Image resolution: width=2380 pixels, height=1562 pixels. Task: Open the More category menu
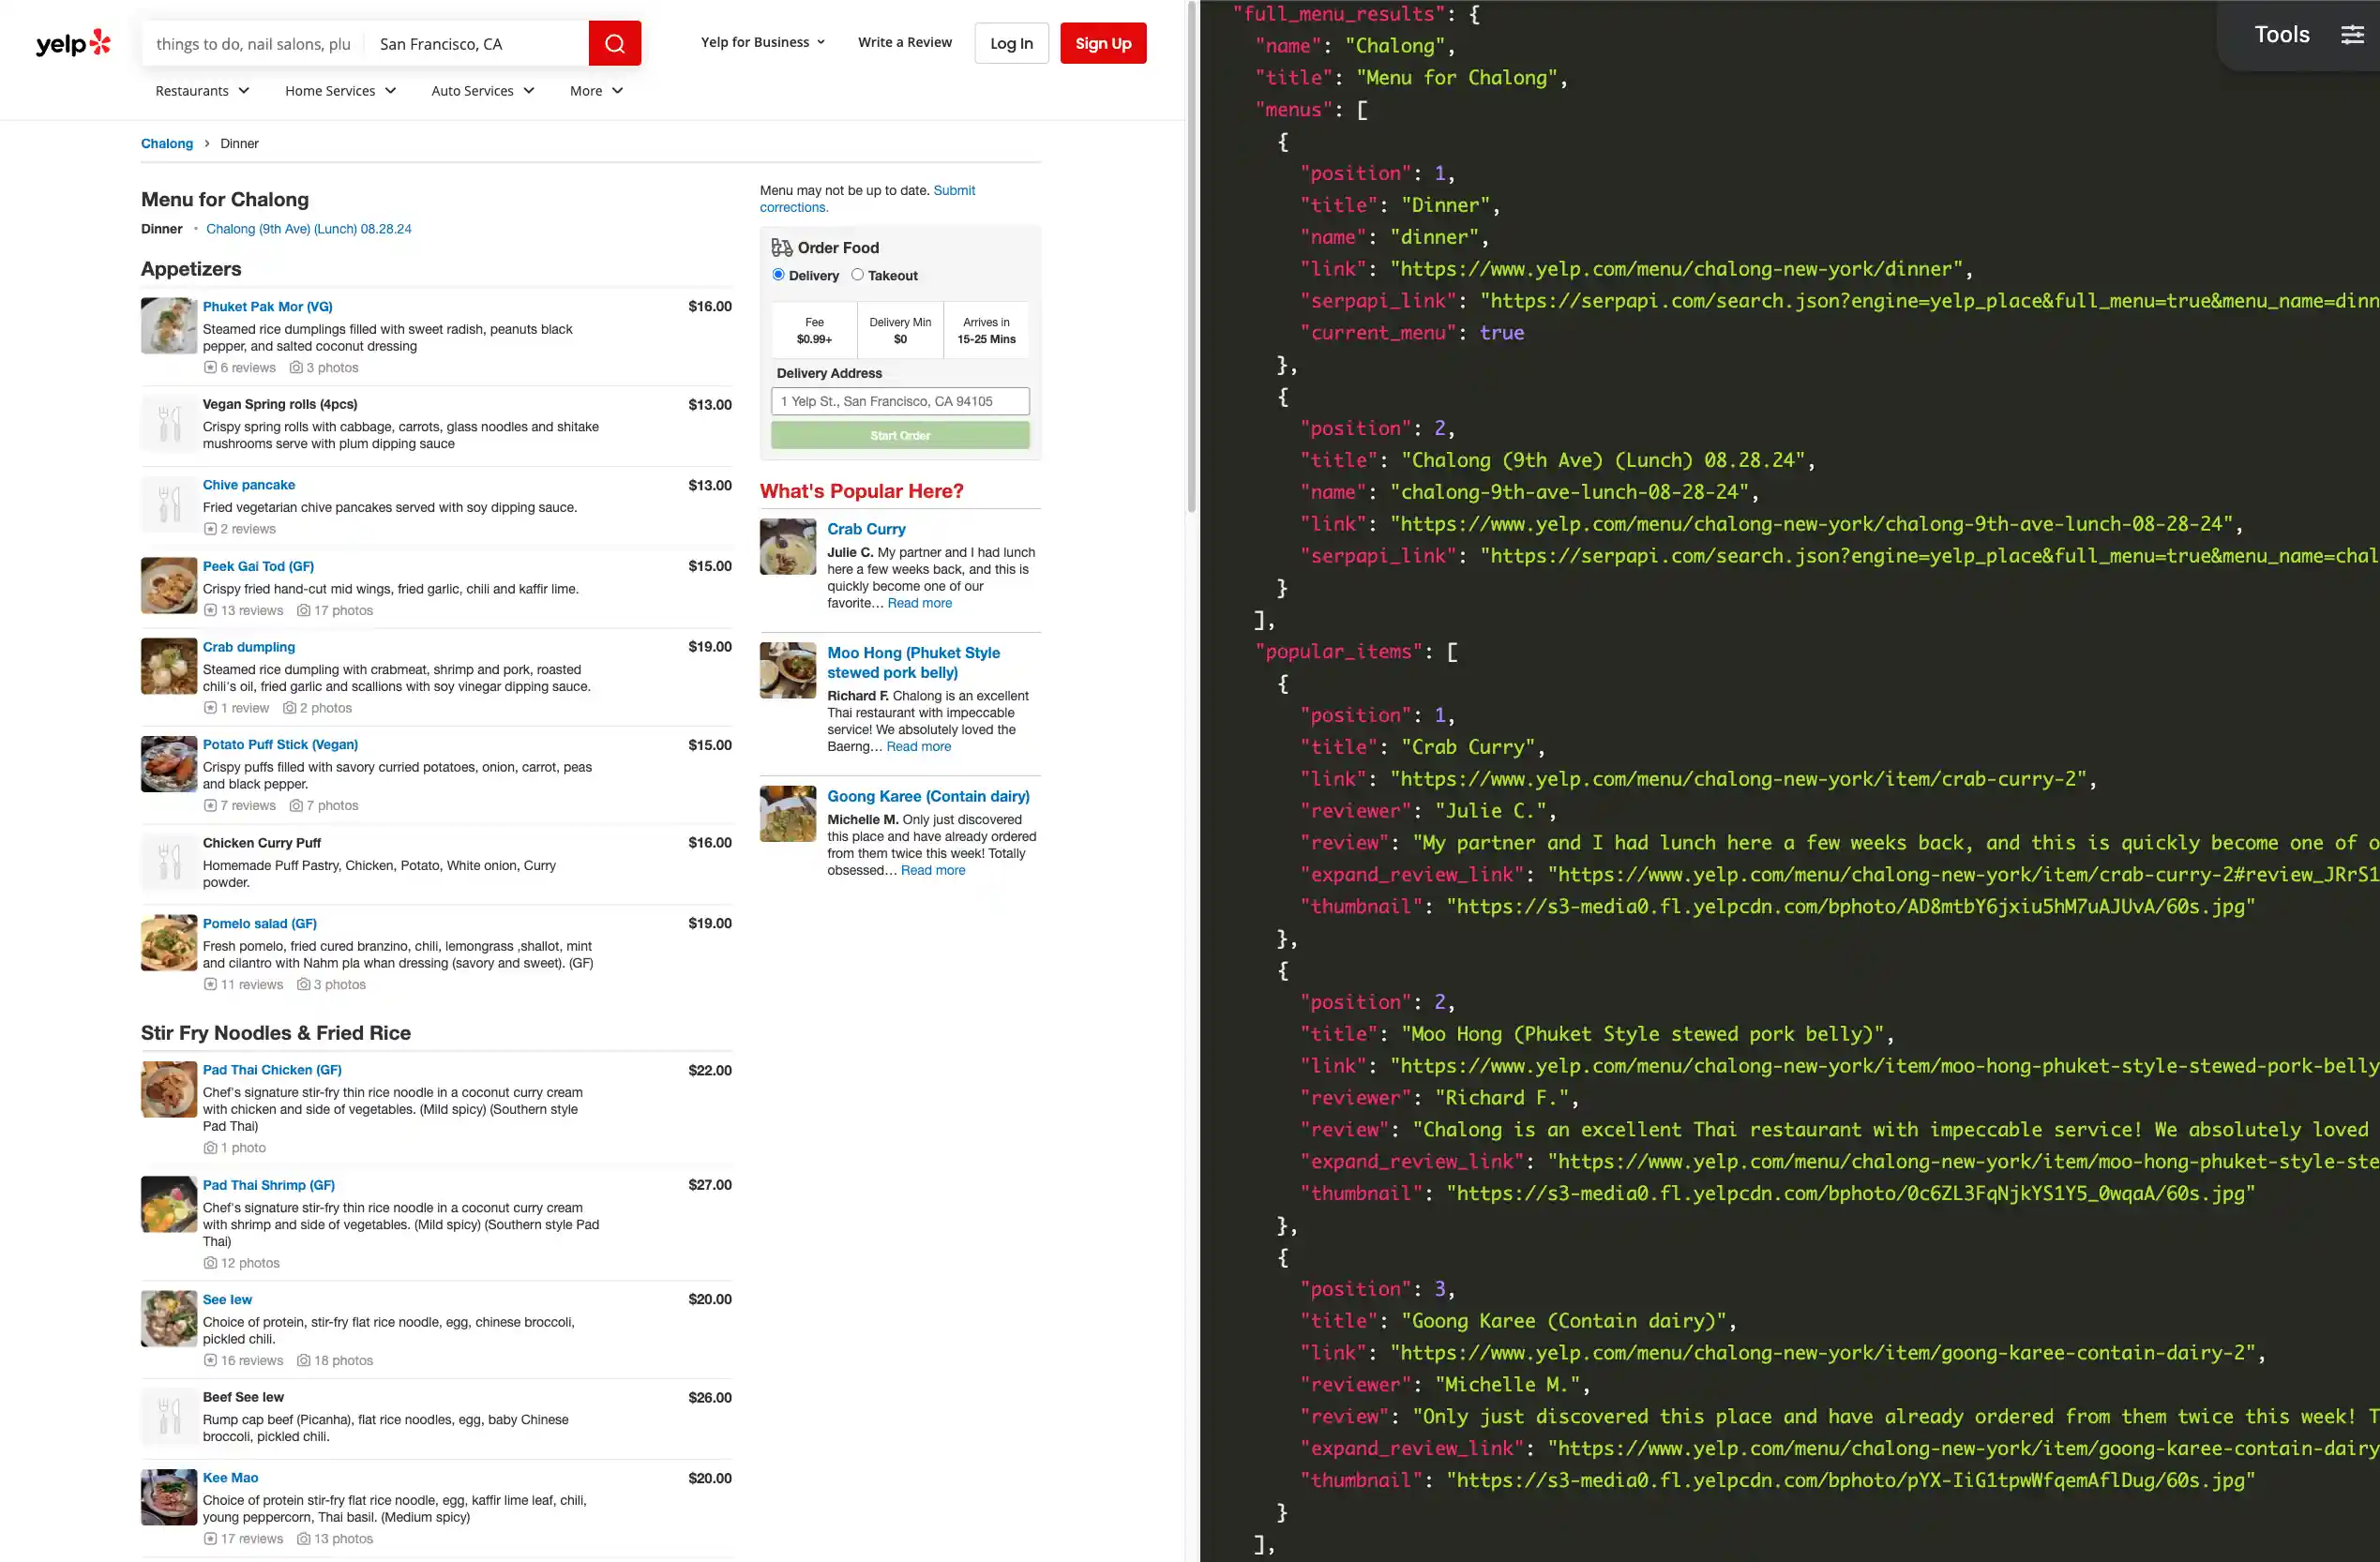coord(596,91)
